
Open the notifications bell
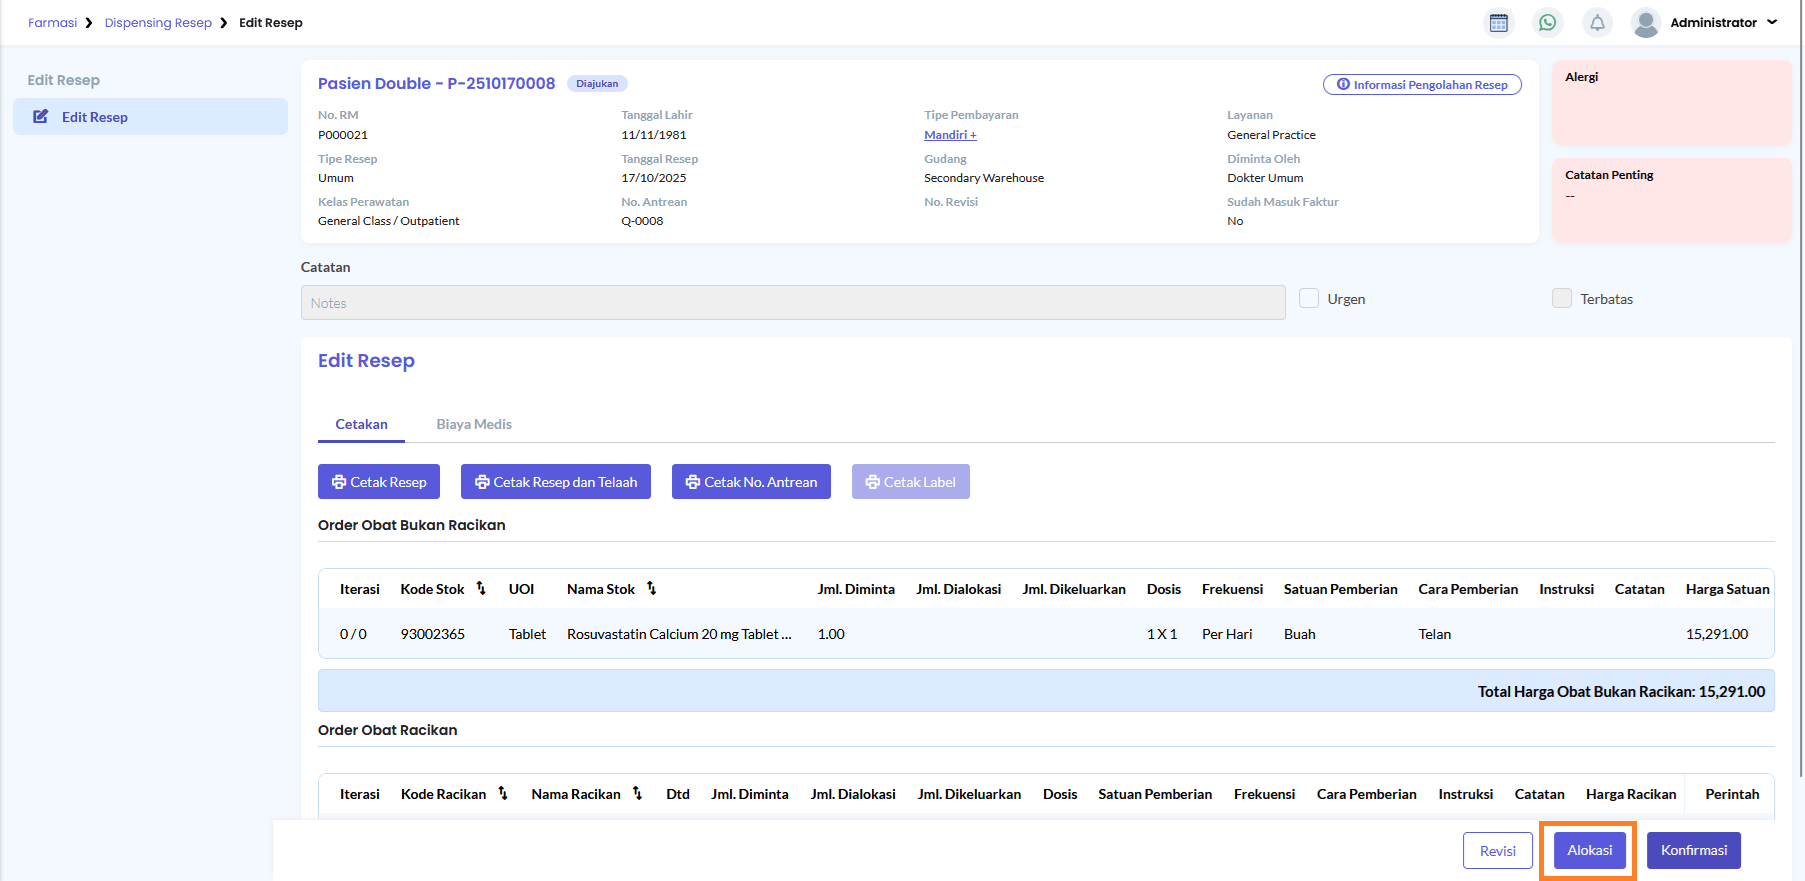[1597, 22]
